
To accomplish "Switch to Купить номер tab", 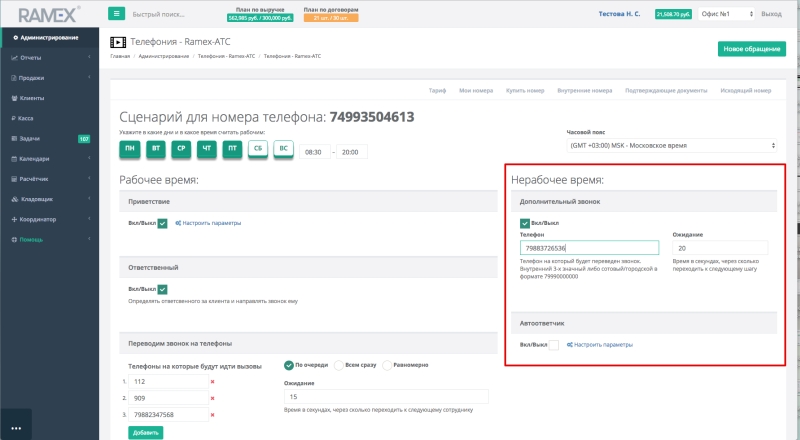I will (x=525, y=91).
